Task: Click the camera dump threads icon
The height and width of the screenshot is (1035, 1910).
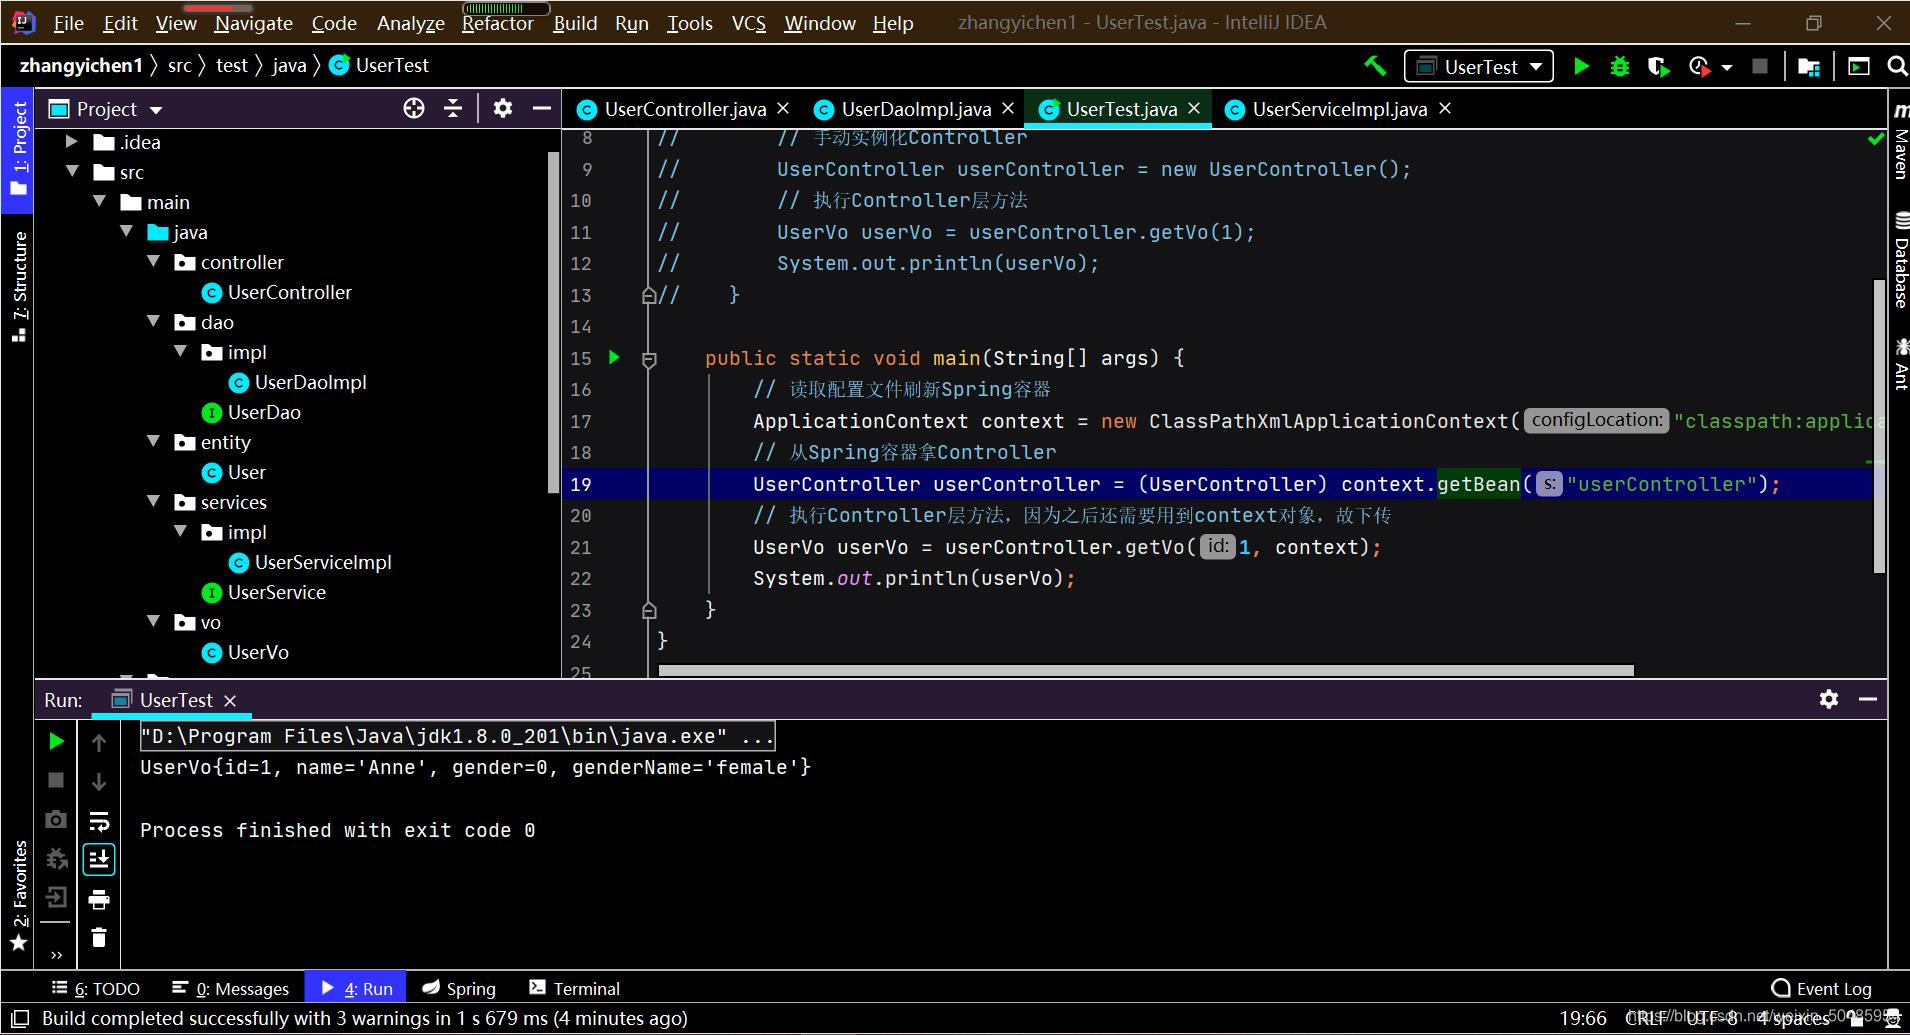Action: [x=57, y=820]
